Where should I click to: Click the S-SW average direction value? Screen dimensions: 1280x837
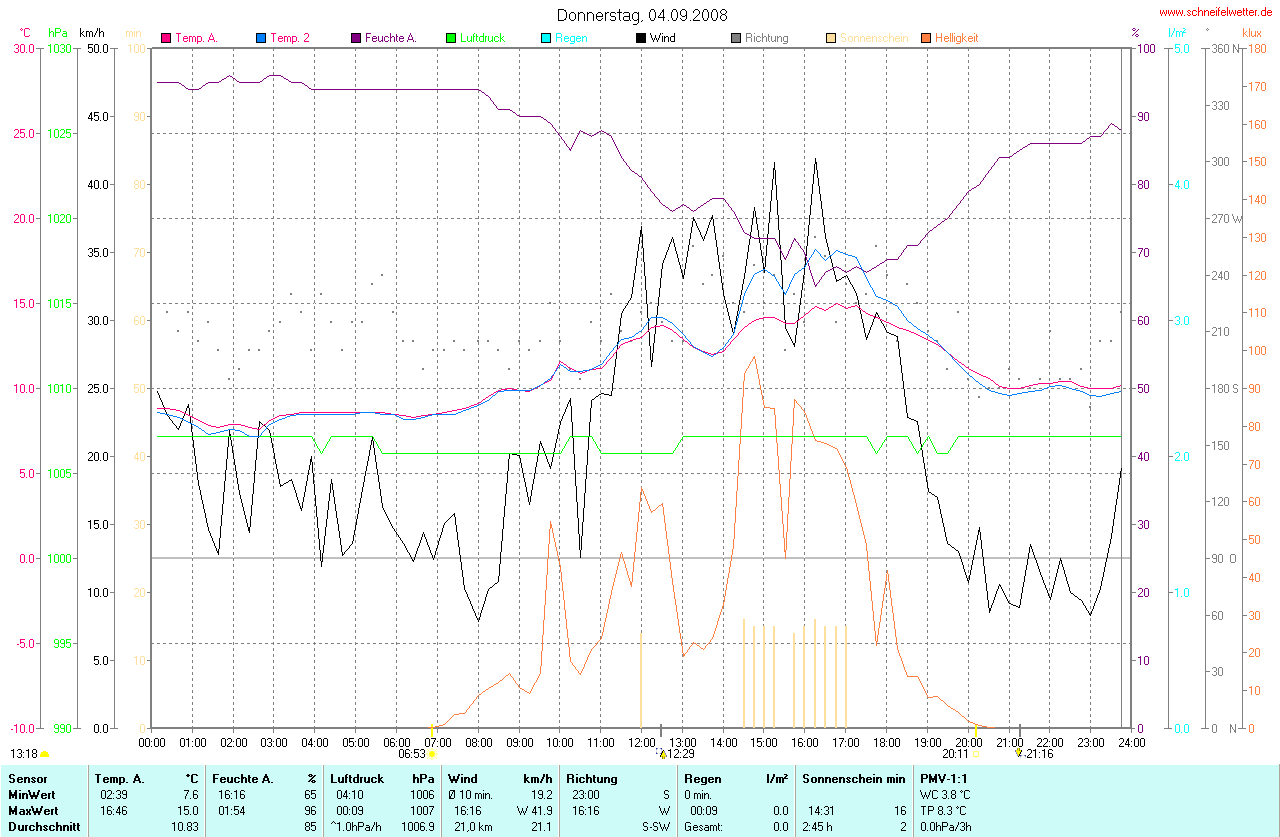click(x=655, y=827)
